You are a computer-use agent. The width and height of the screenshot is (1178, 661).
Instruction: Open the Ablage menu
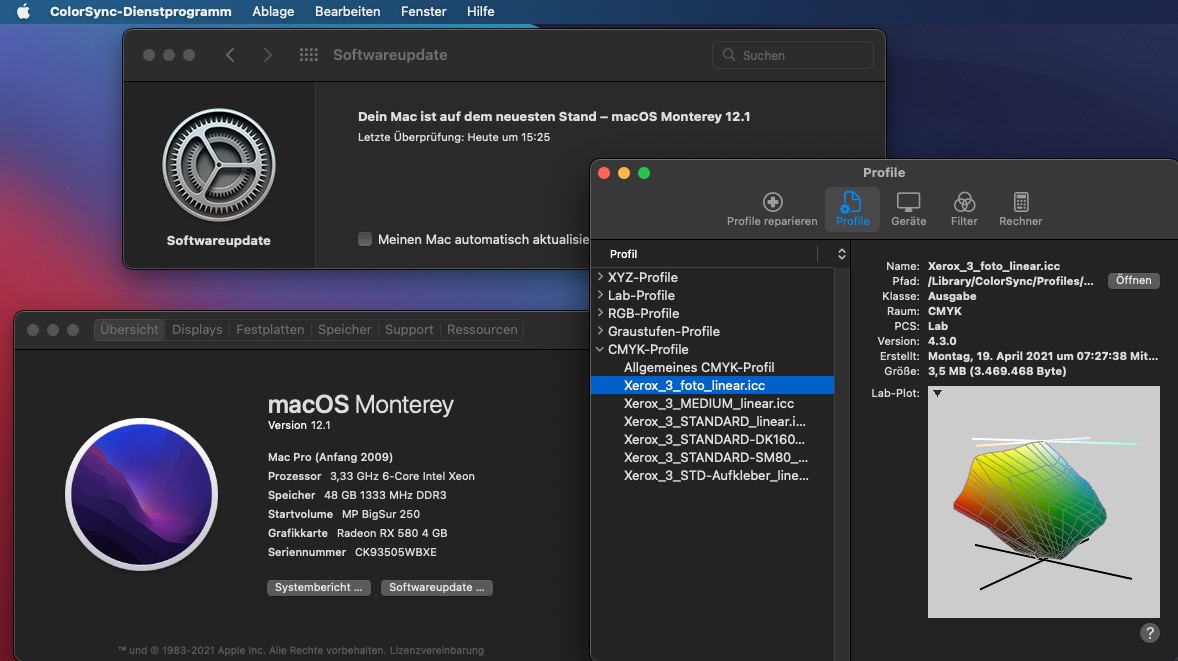(x=273, y=11)
